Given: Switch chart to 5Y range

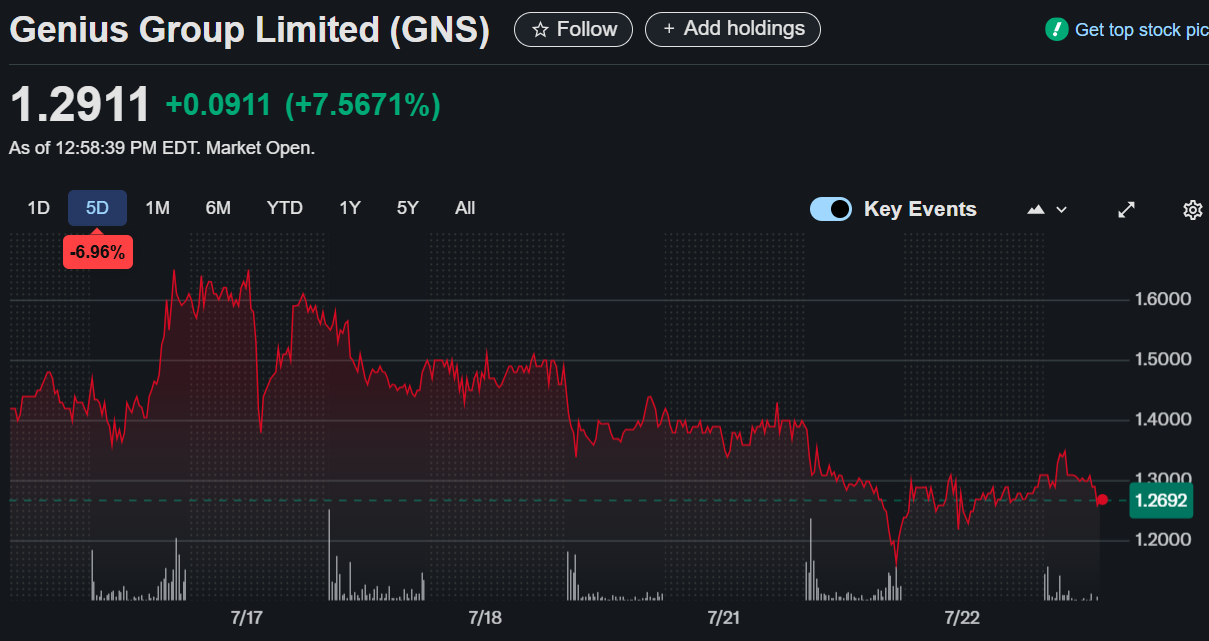Looking at the screenshot, I should [x=408, y=208].
